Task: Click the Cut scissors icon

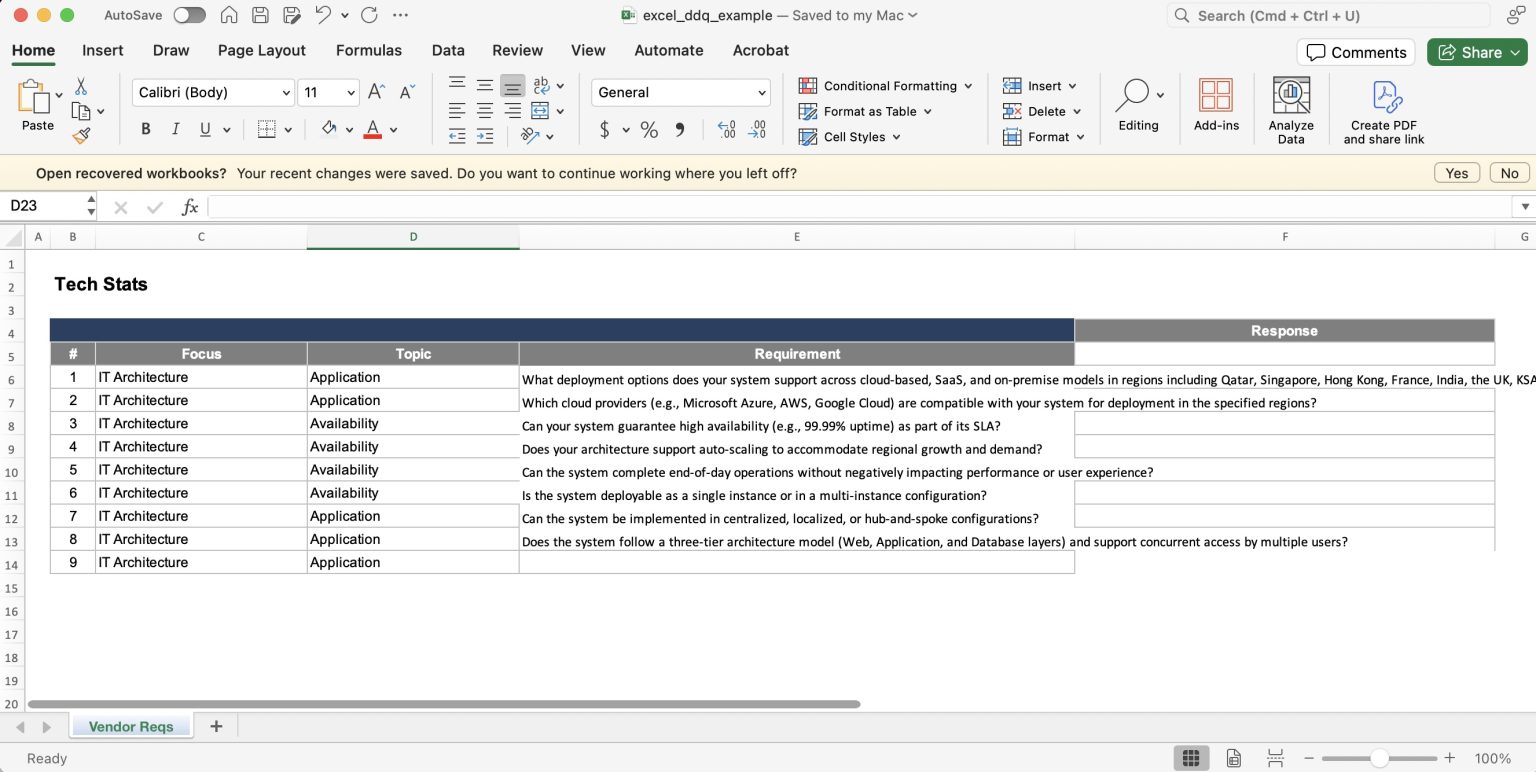Action: coord(81,87)
